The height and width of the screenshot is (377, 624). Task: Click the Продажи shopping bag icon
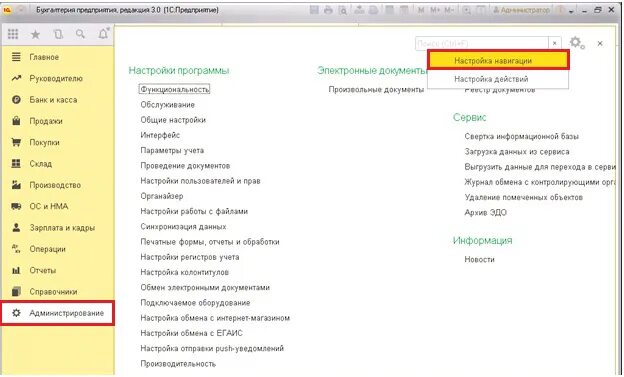tap(16, 121)
